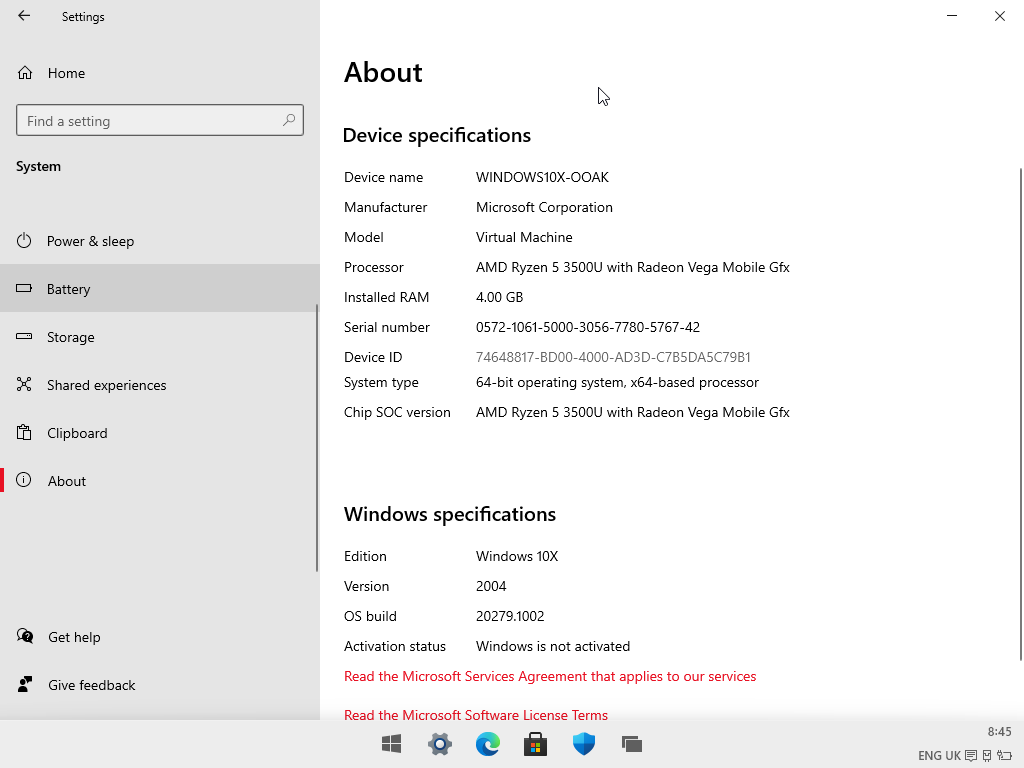
Task: Open Power & sleep settings
Action: pos(160,241)
